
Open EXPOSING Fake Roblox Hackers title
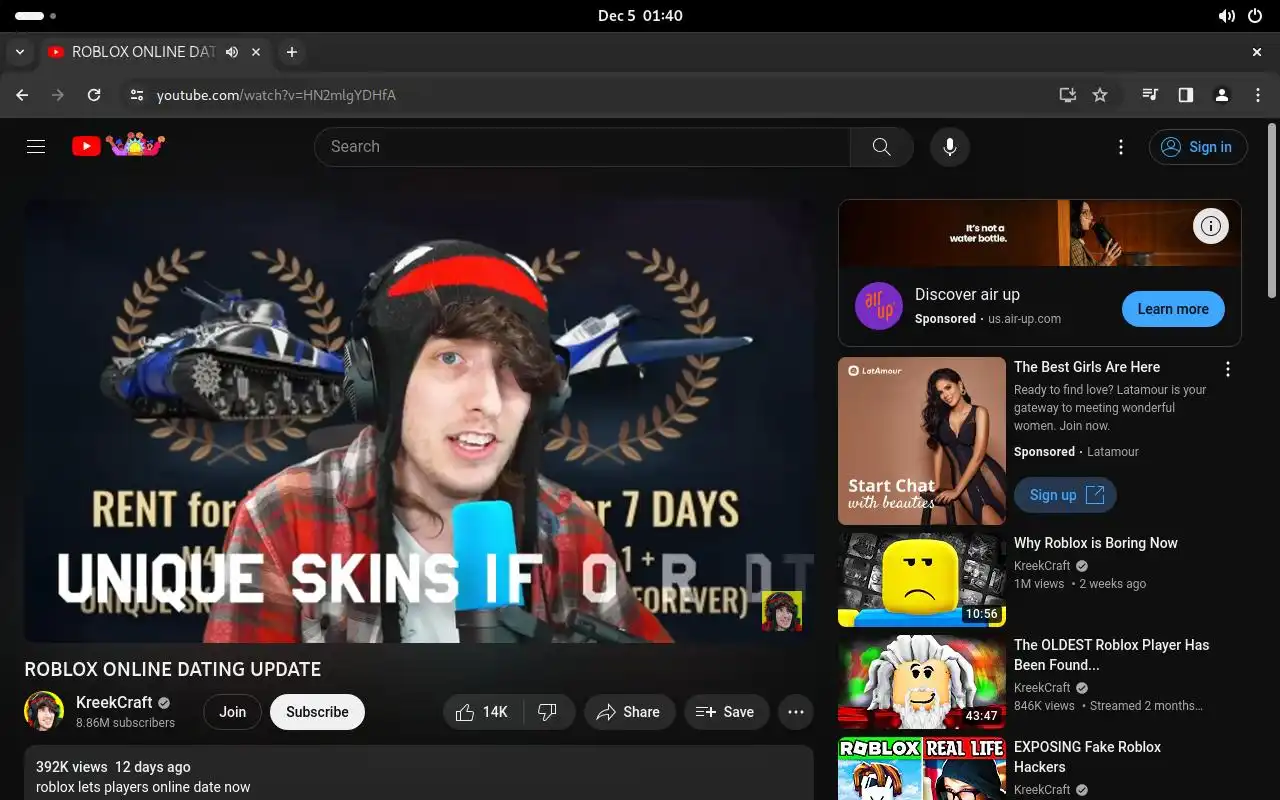click(x=1087, y=757)
